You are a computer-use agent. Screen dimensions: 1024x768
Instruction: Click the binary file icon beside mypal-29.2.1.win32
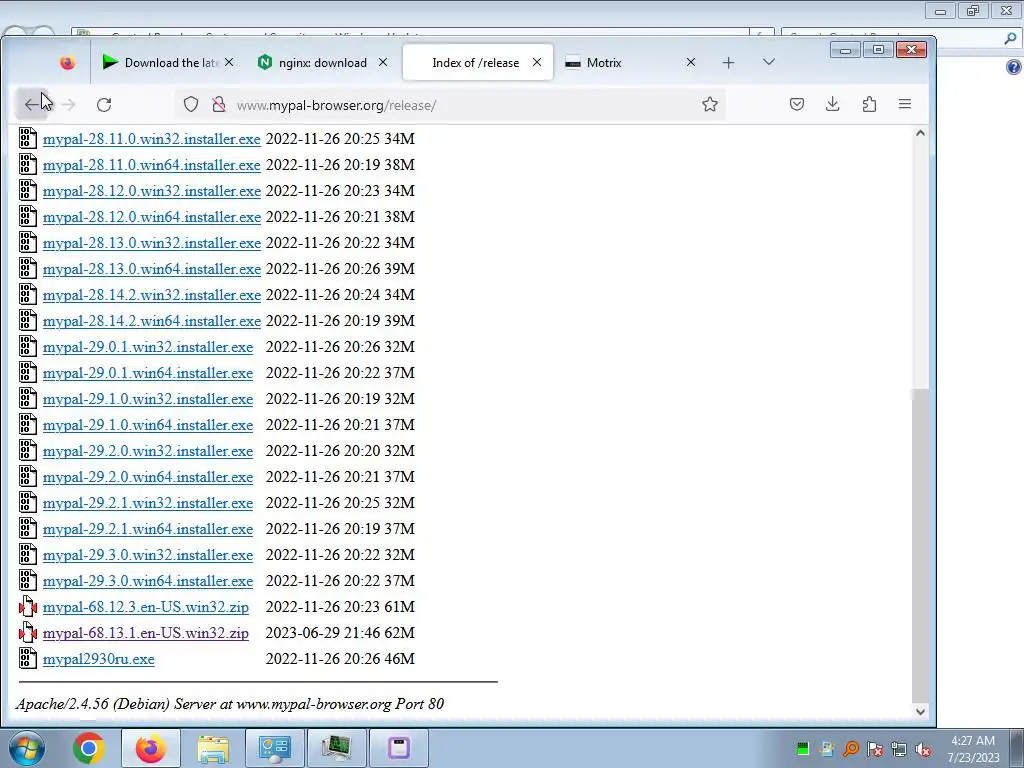[27, 502]
